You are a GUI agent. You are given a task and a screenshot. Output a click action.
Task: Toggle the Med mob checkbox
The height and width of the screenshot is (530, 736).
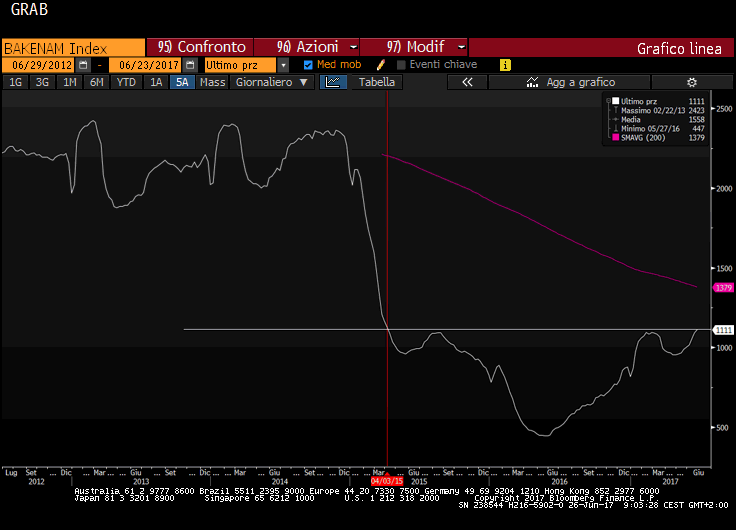coord(308,65)
